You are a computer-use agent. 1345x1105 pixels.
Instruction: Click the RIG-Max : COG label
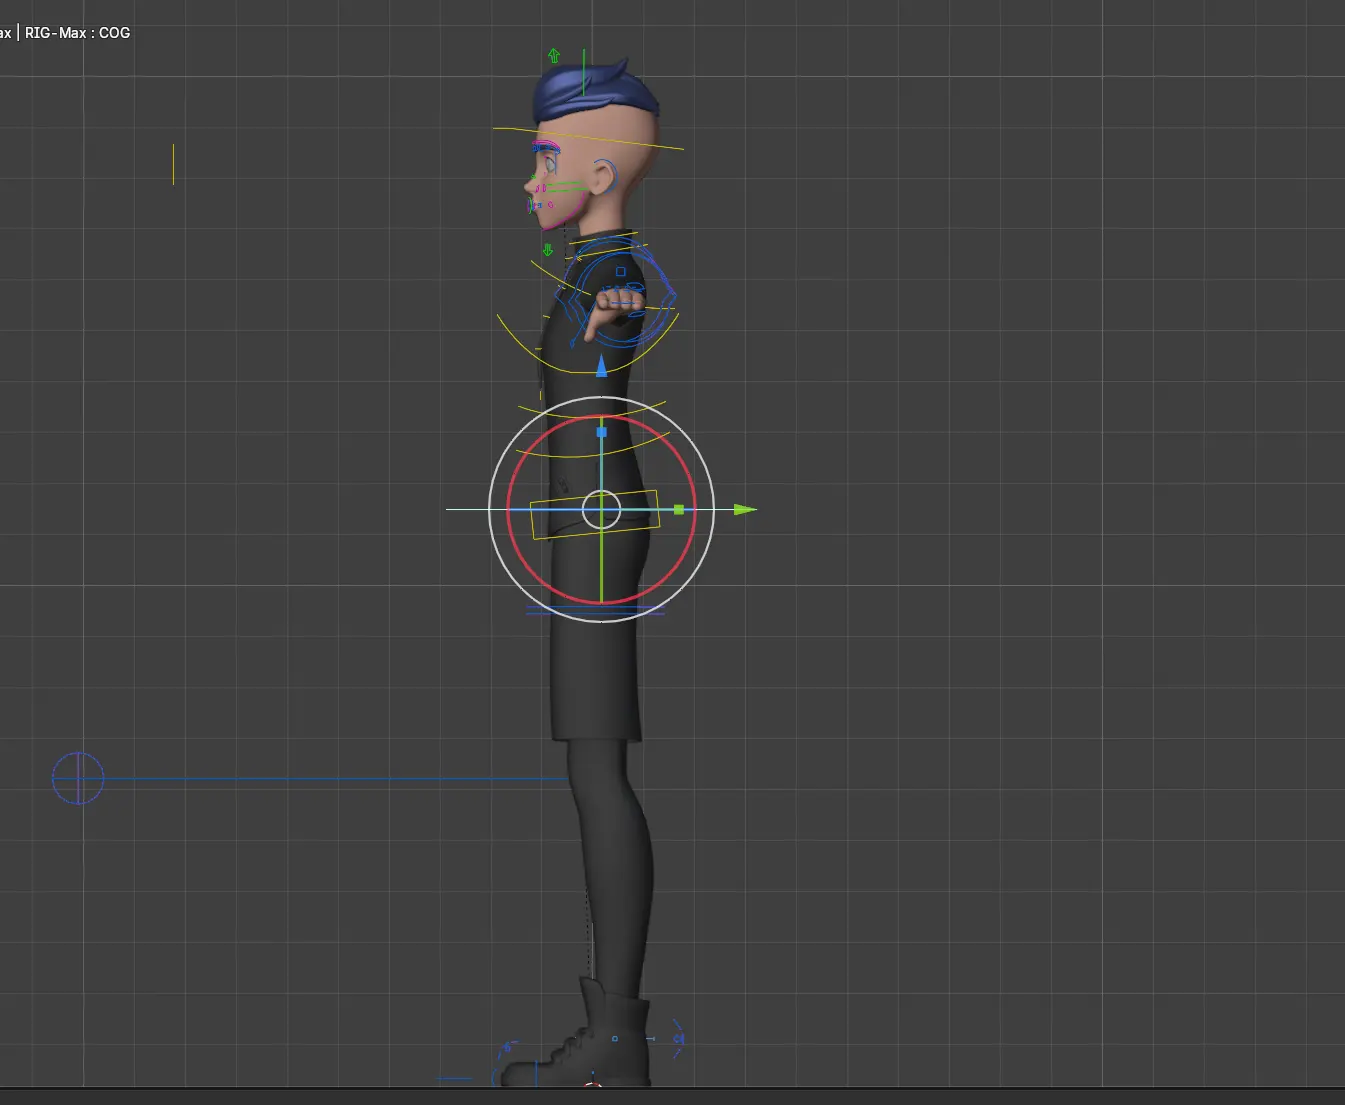(x=77, y=33)
